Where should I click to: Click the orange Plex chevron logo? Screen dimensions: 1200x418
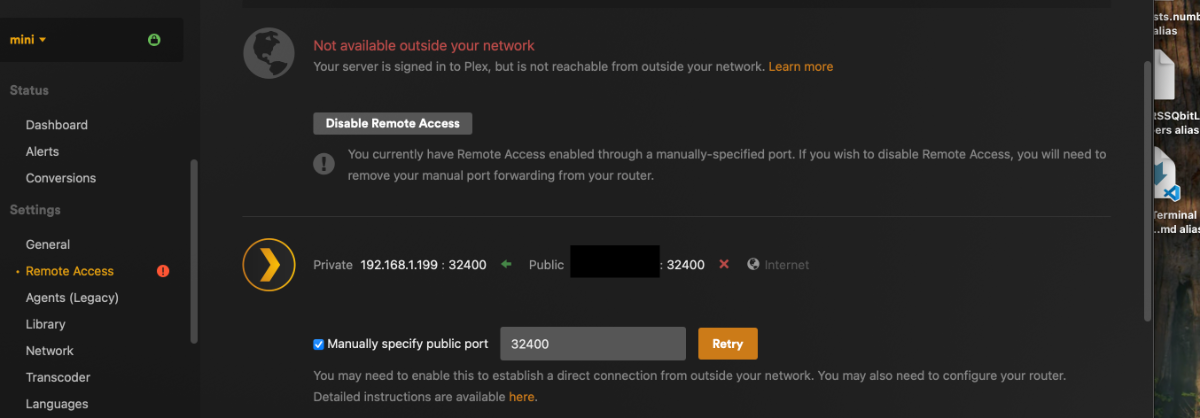268,264
